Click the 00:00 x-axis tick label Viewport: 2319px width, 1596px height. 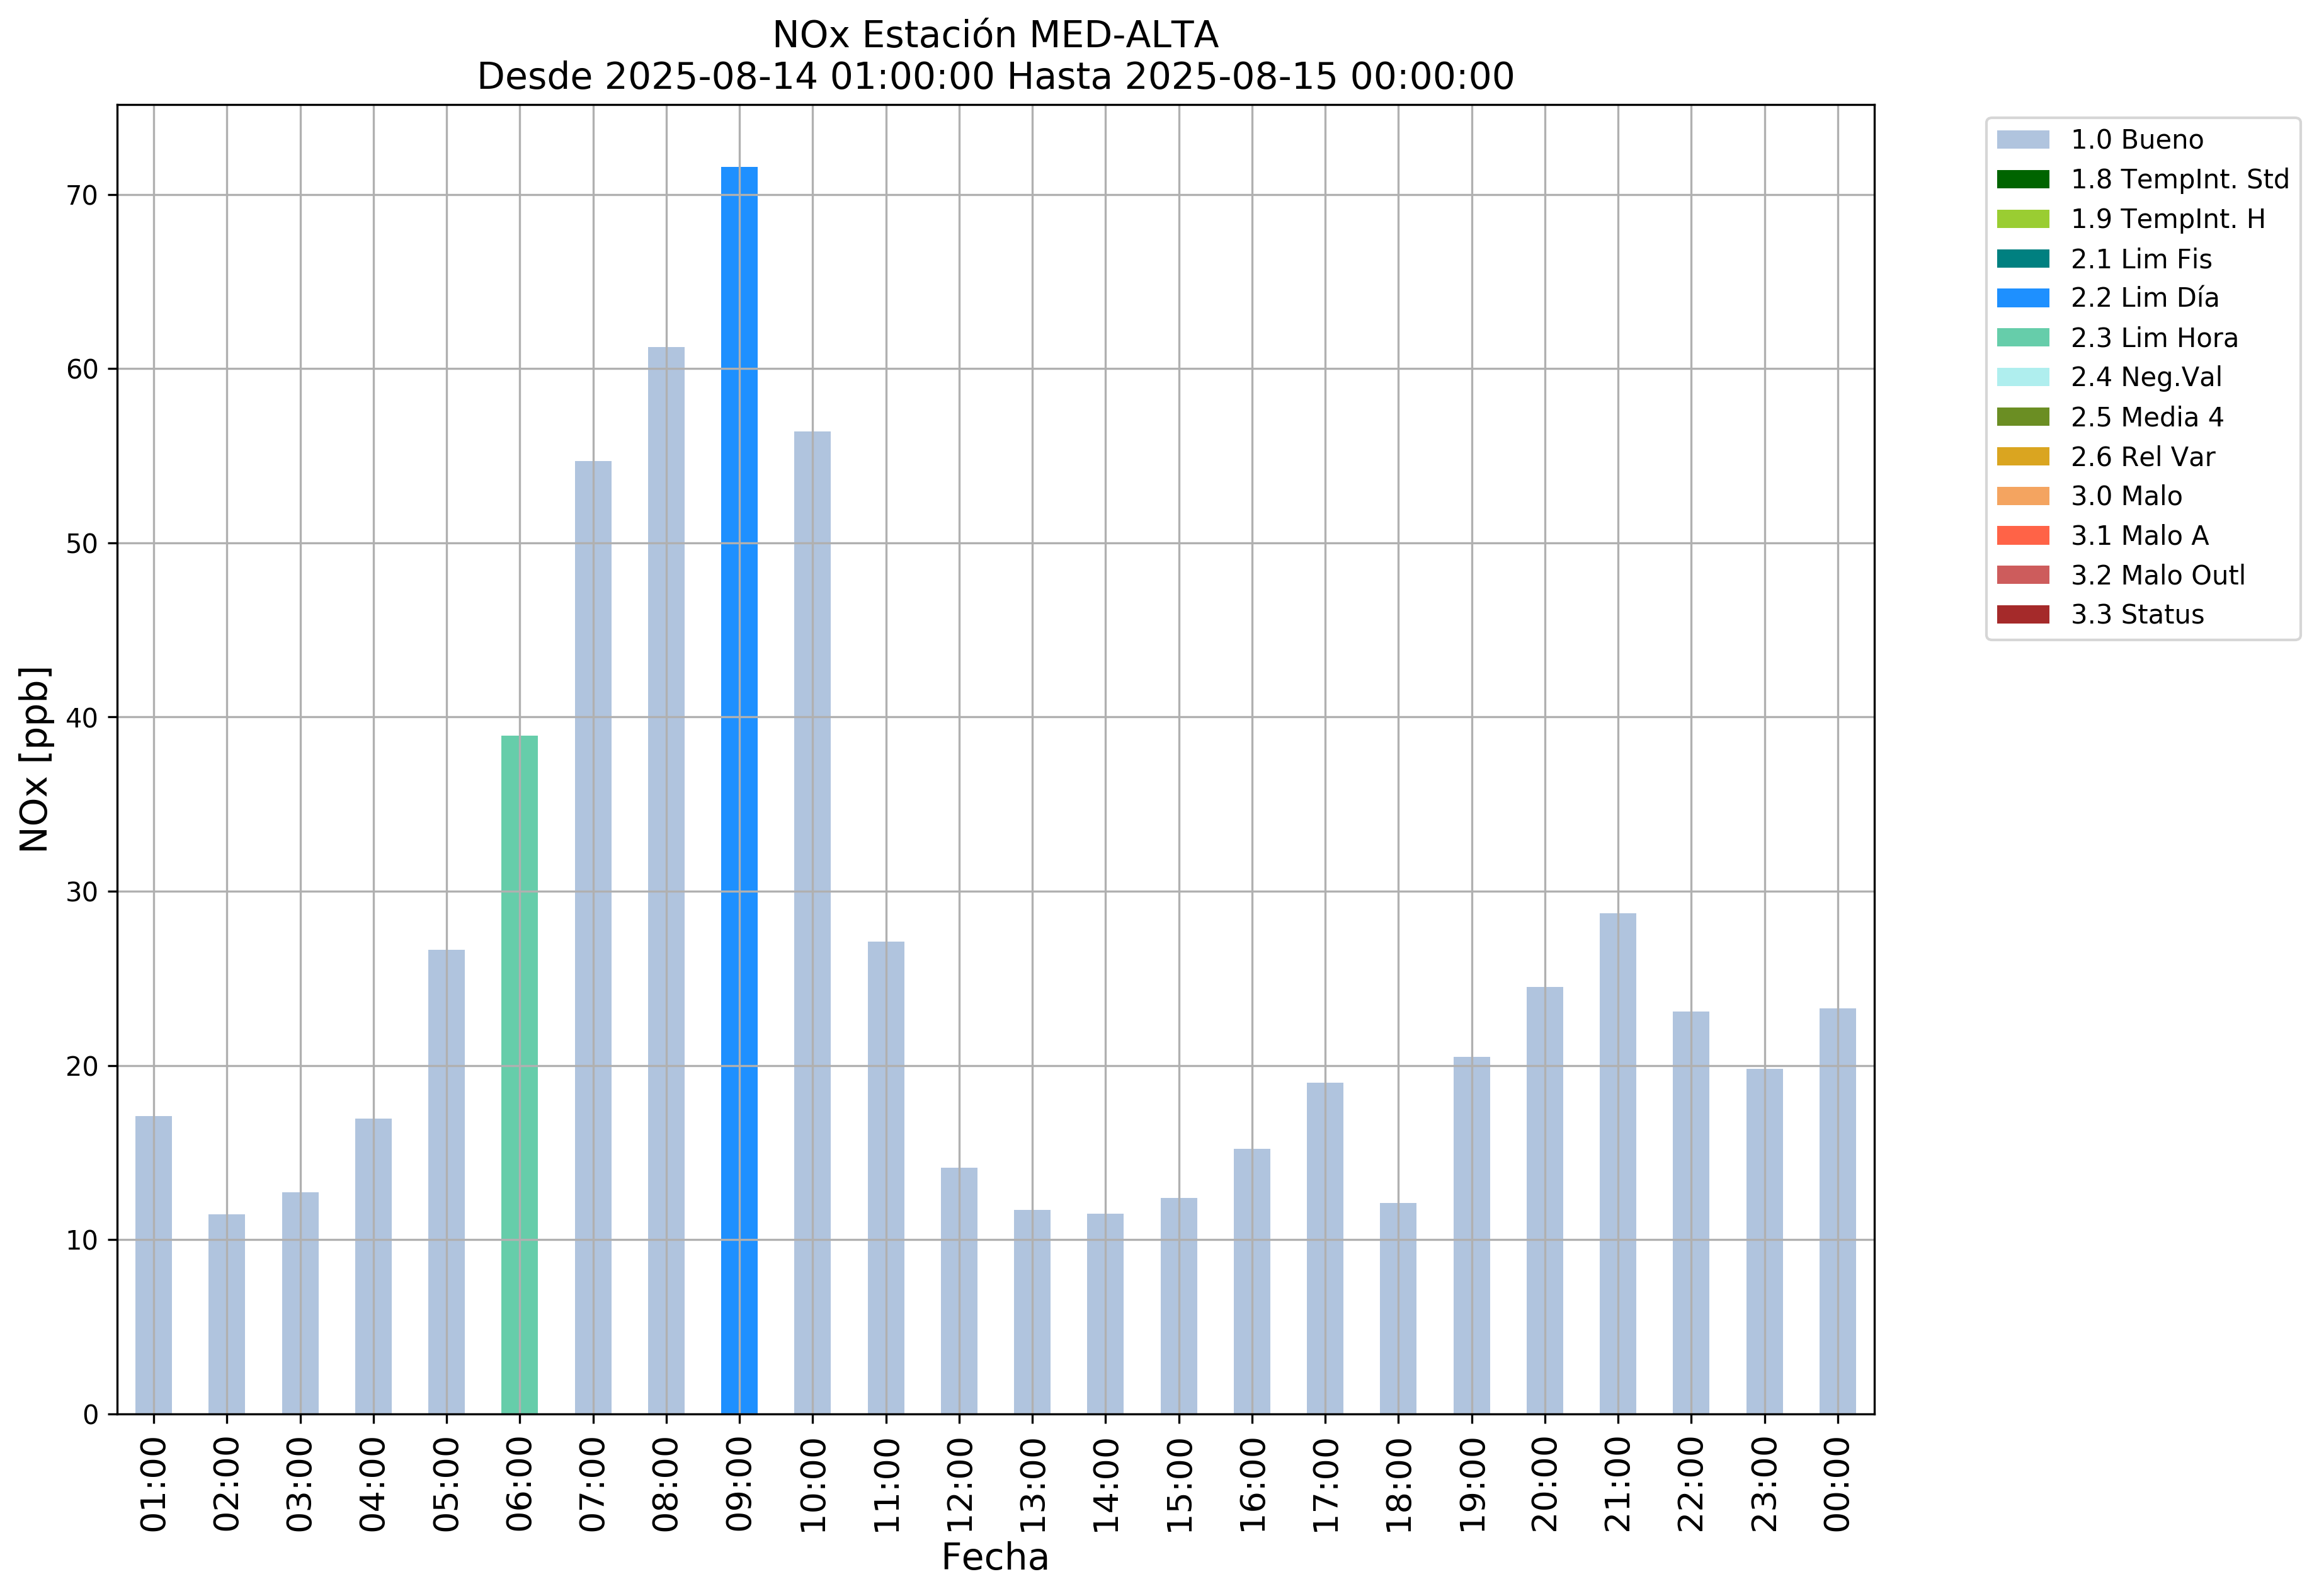[x=1837, y=1484]
